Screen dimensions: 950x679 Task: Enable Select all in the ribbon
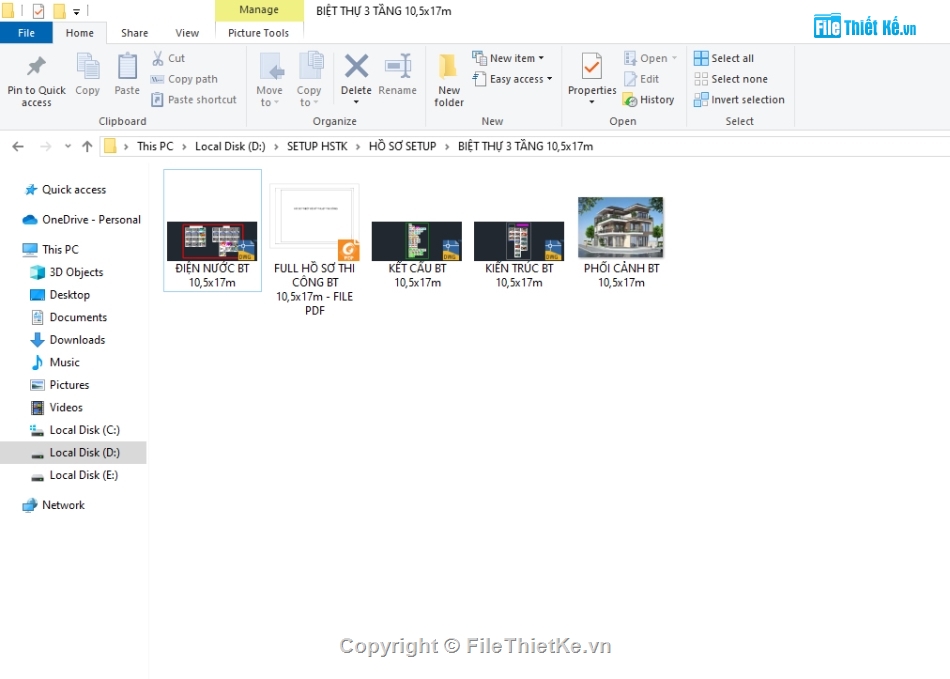pos(724,57)
